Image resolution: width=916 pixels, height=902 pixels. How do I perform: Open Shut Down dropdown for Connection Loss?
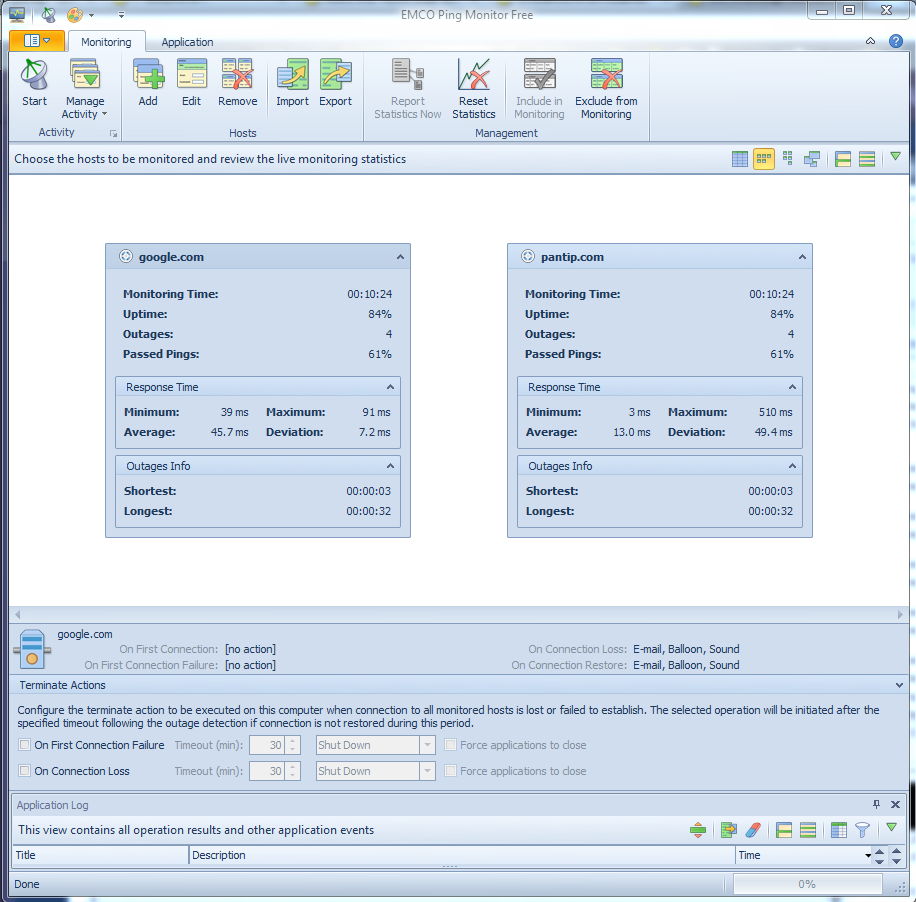[x=428, y=771]
